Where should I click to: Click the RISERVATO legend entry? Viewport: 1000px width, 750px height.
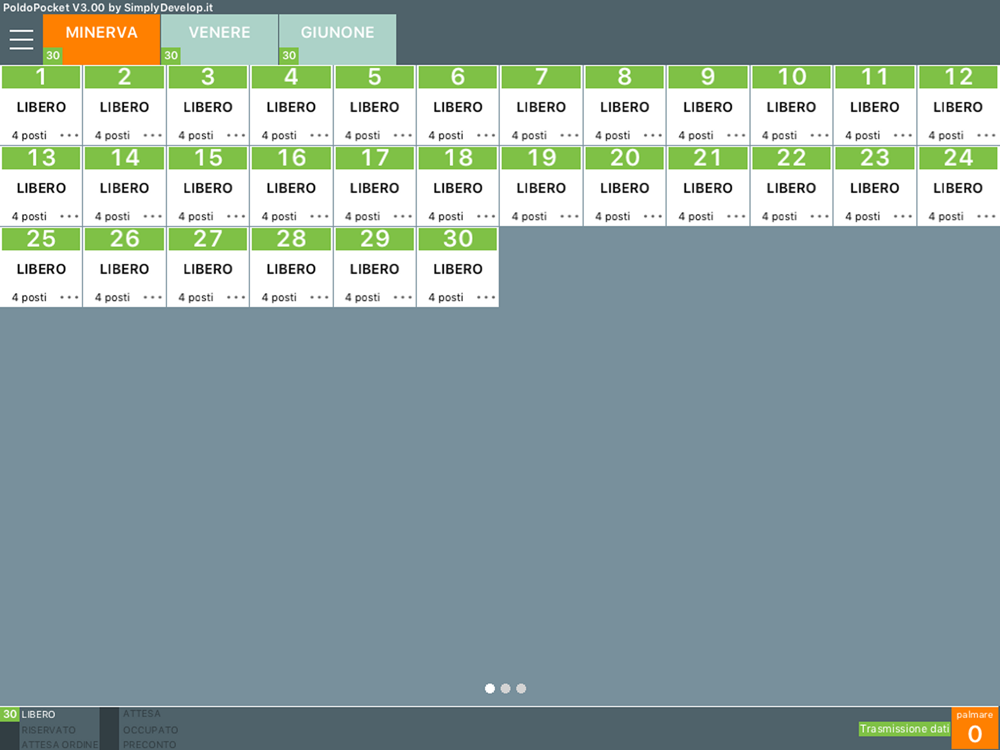click(x=48, y=730)
